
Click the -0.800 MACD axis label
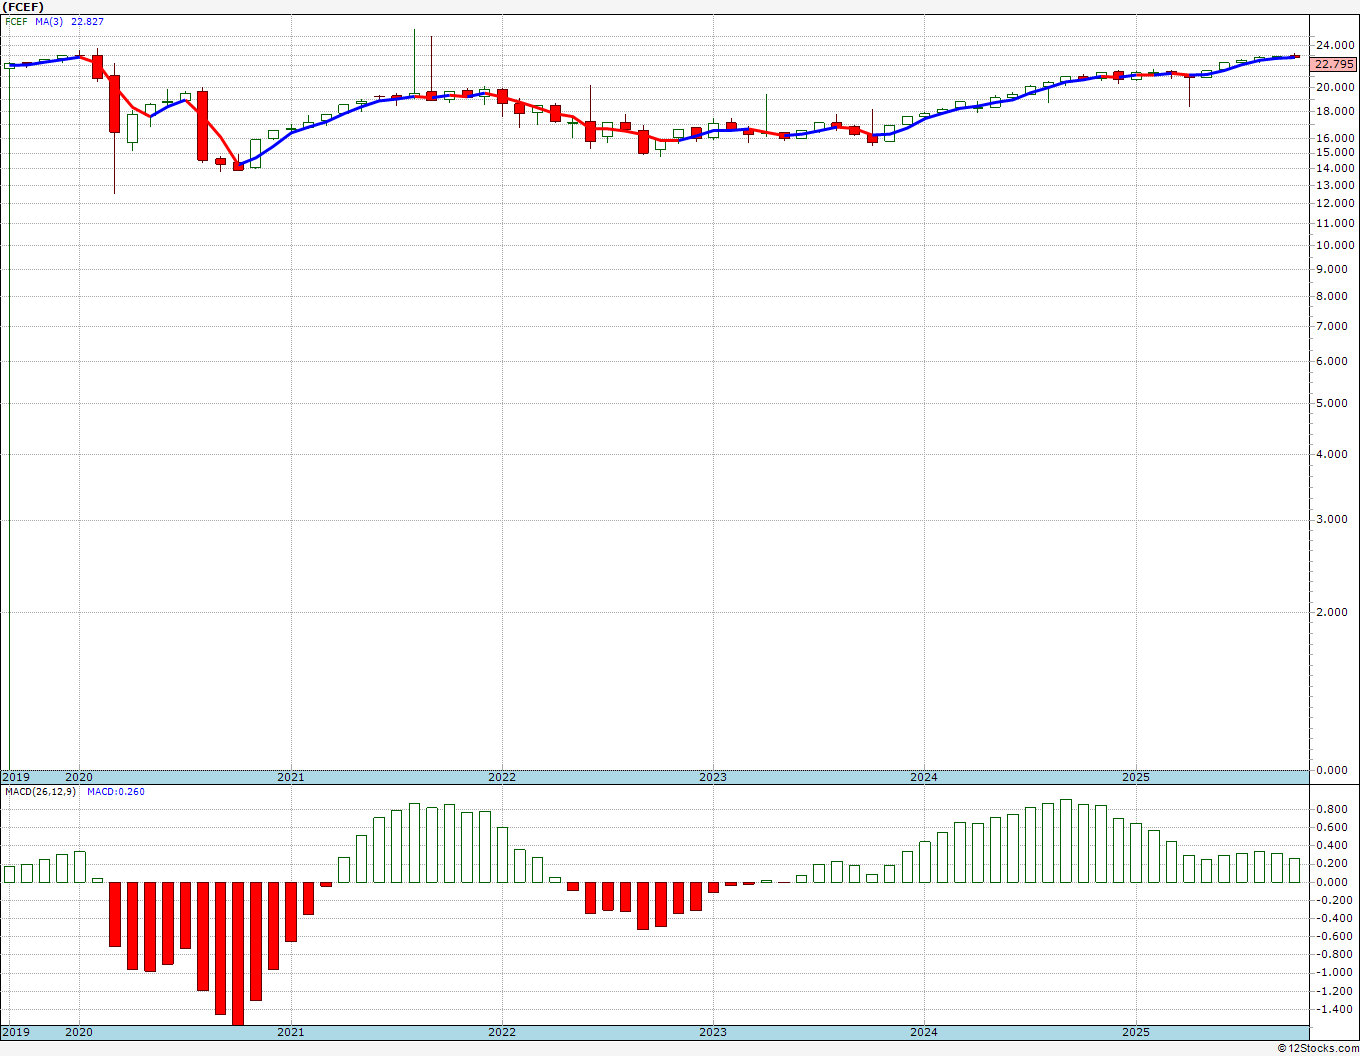point(1337,955)
